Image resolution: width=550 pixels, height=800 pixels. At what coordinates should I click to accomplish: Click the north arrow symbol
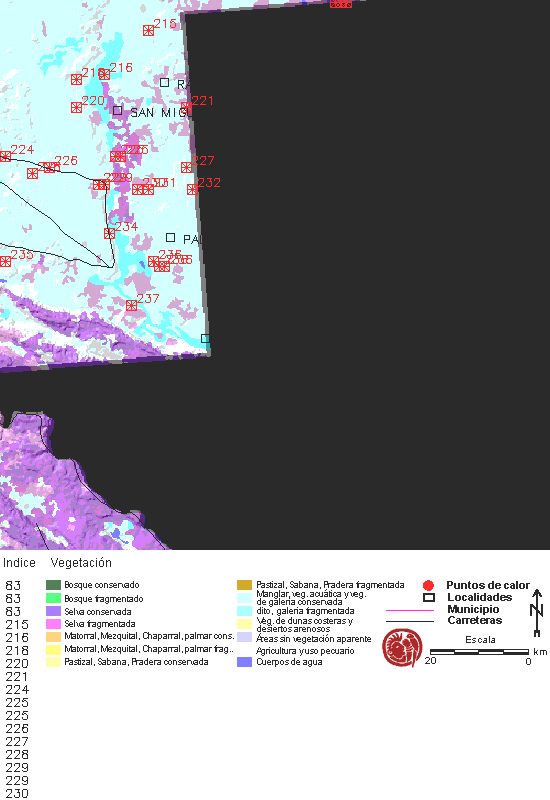pos(537,612)
